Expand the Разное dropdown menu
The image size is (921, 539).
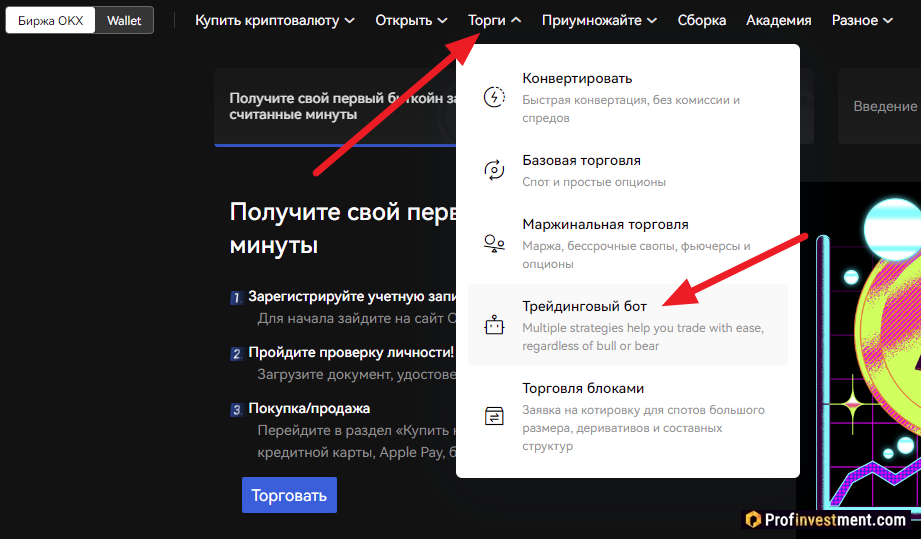point(862,21)
